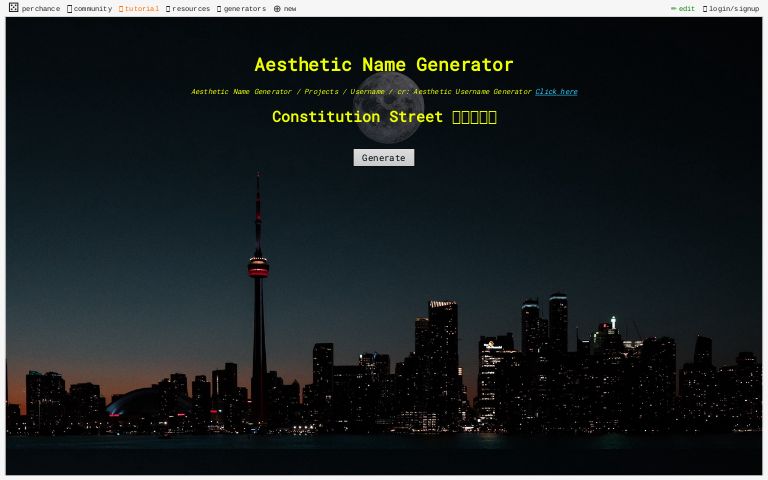Browse the generators menu item
768x480 pixels.
tap(245, 9)
